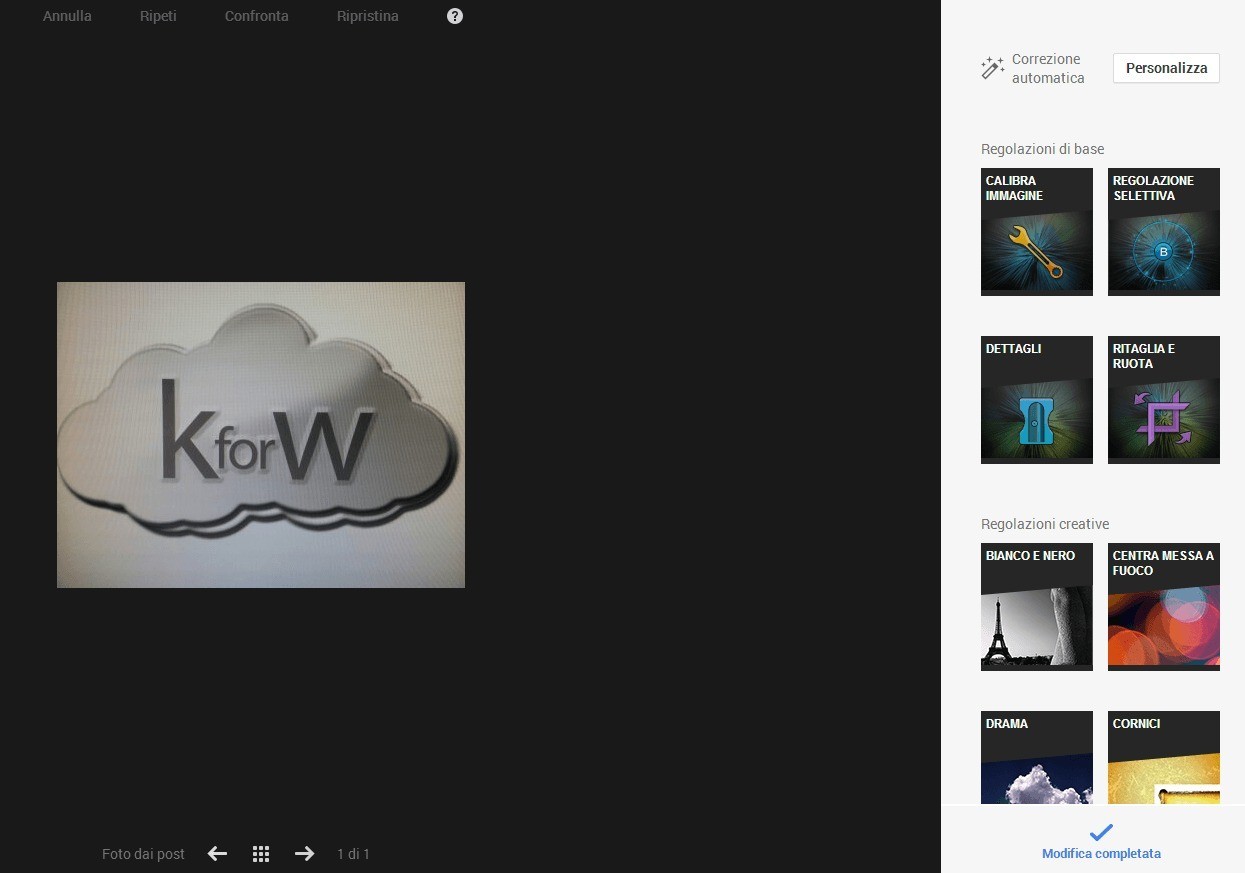
Task: Go to the previous photo arrow
Action: click(217, 854)
